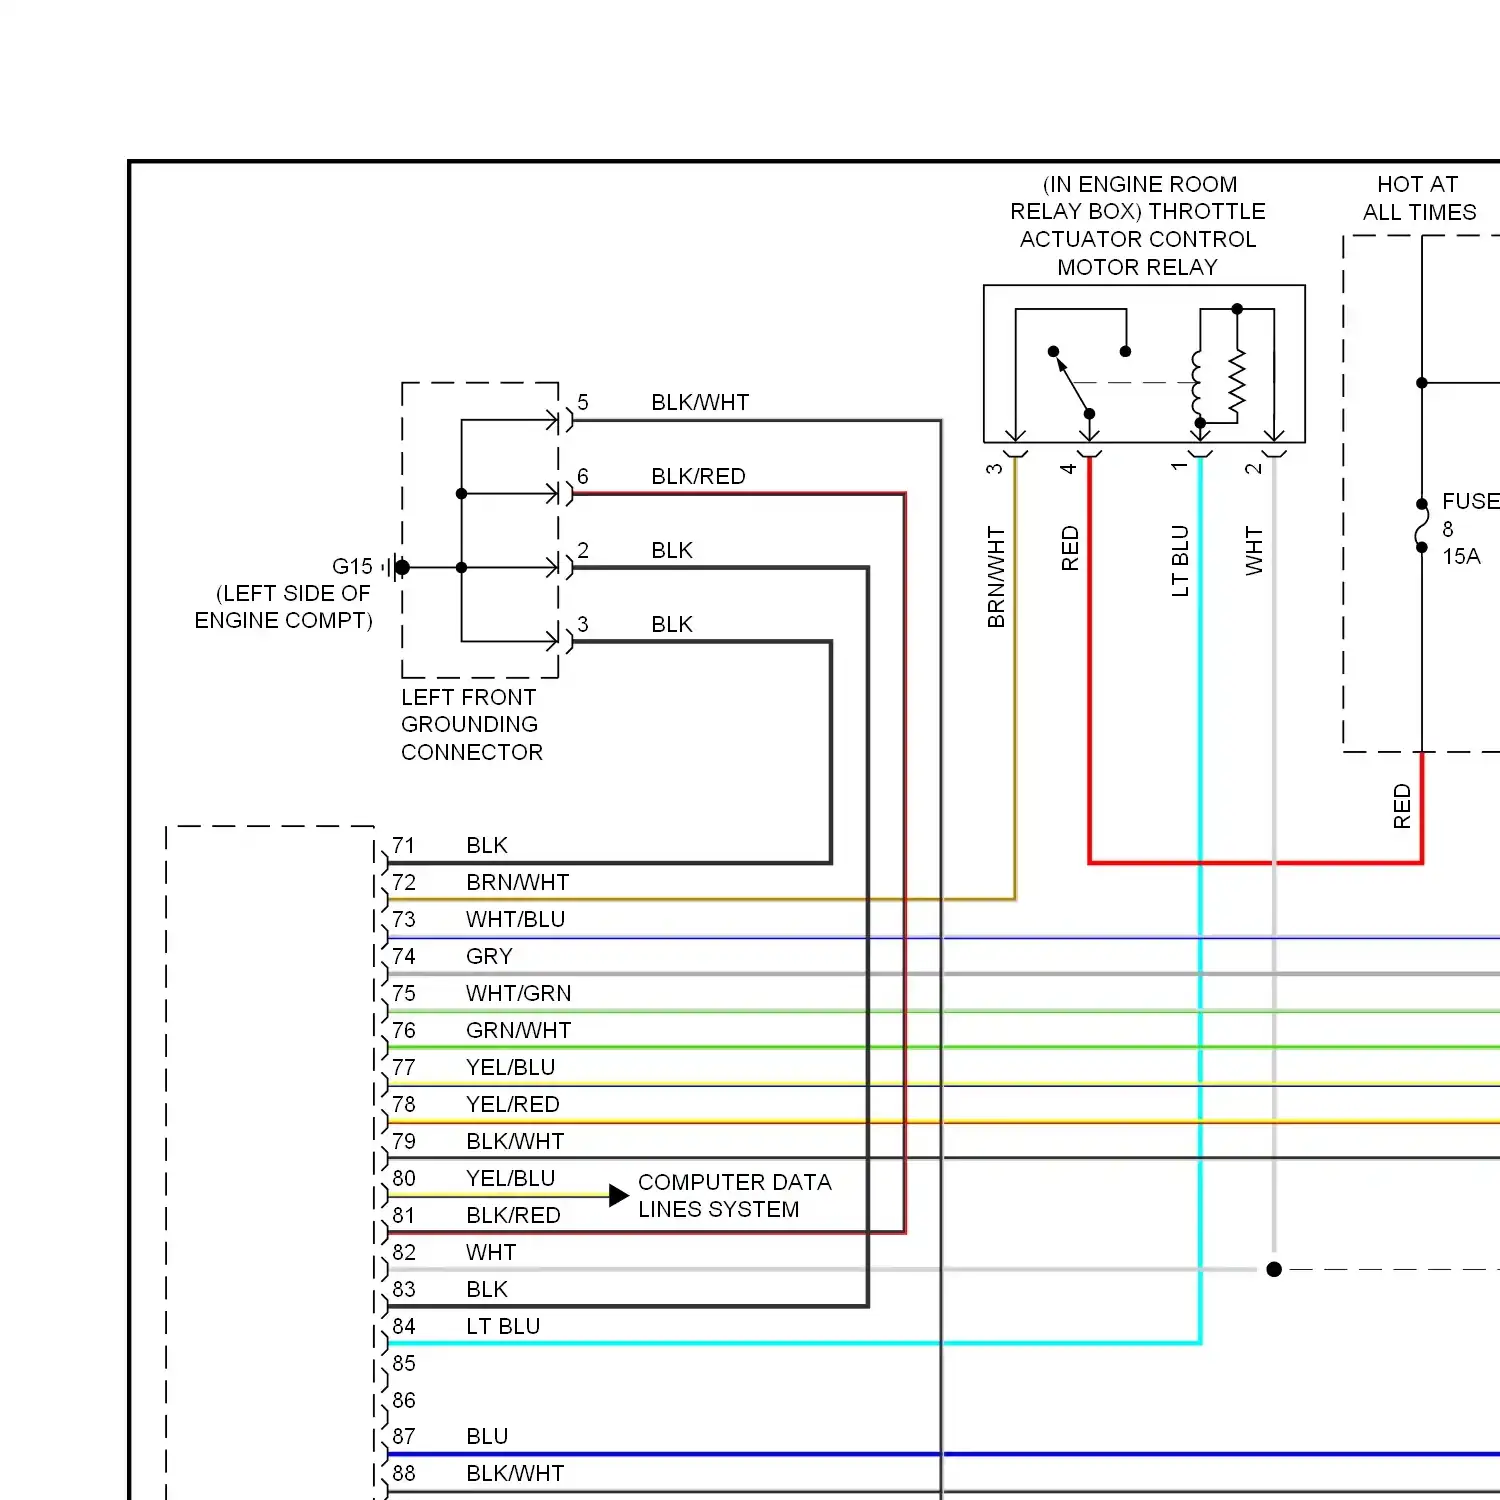Viewport: 1500px width, 1500px height.
Task: Click pin 76 GRN/WHT label
Action: click(519, 1030)
